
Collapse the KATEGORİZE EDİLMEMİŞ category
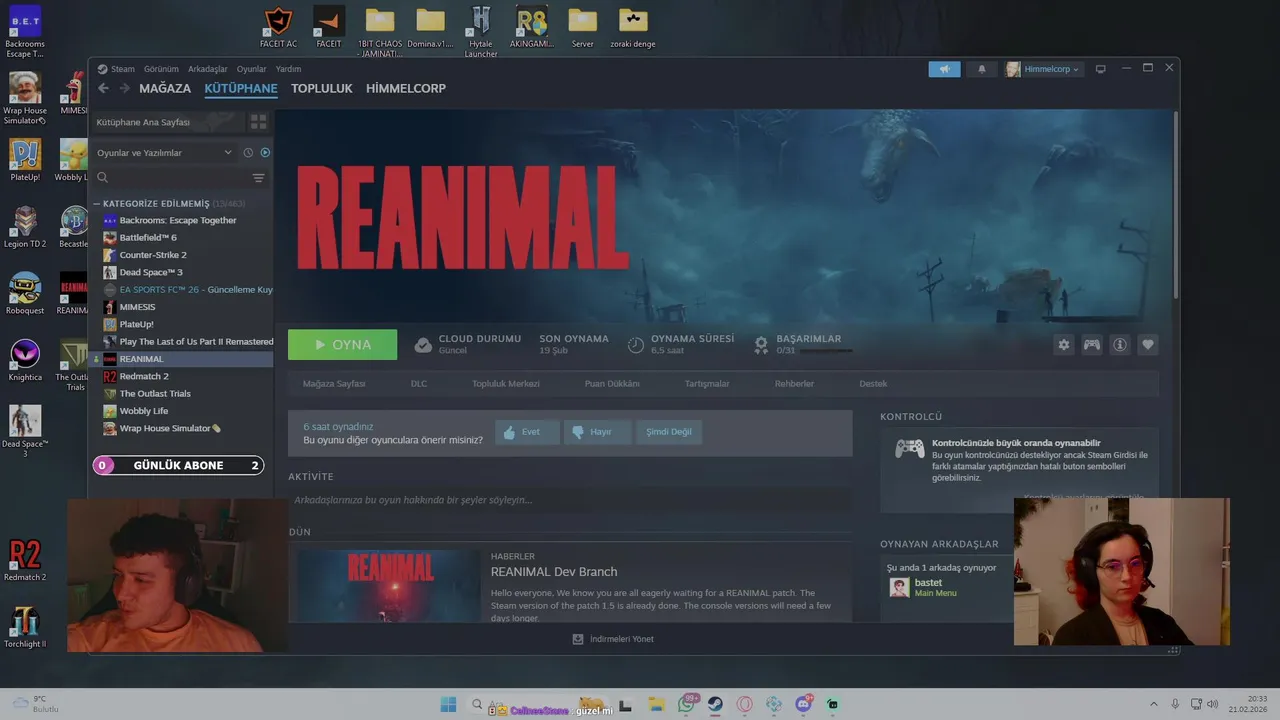pos(97,203)
